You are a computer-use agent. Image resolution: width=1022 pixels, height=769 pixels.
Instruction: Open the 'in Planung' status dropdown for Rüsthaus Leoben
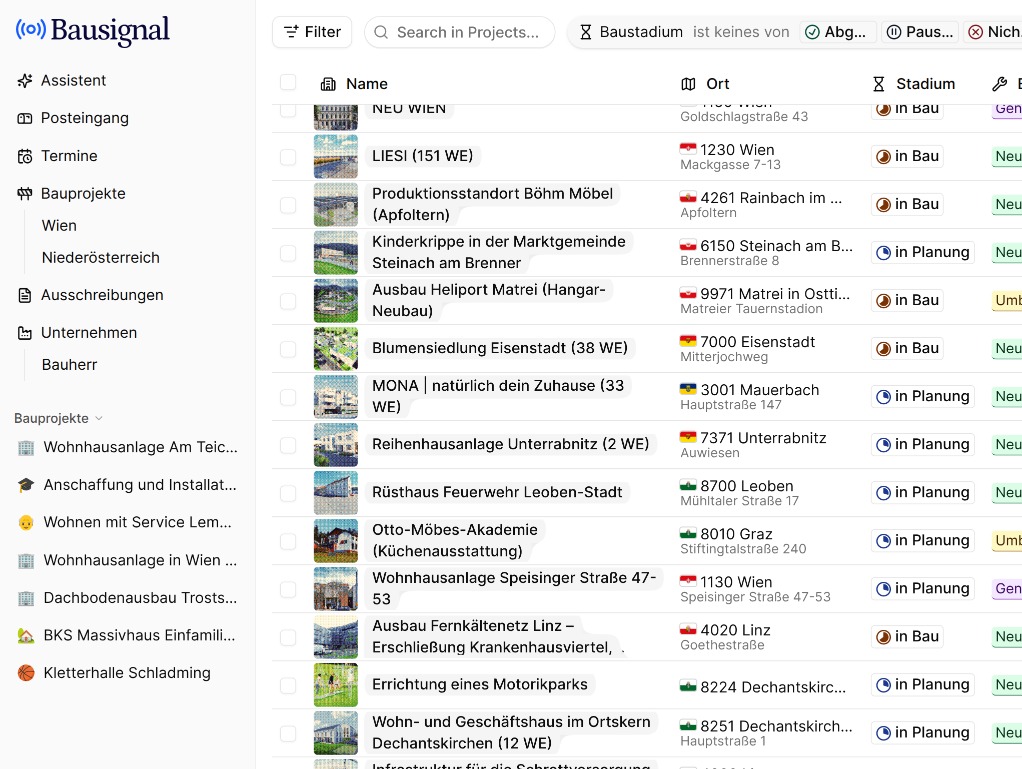tap(922, 493)
